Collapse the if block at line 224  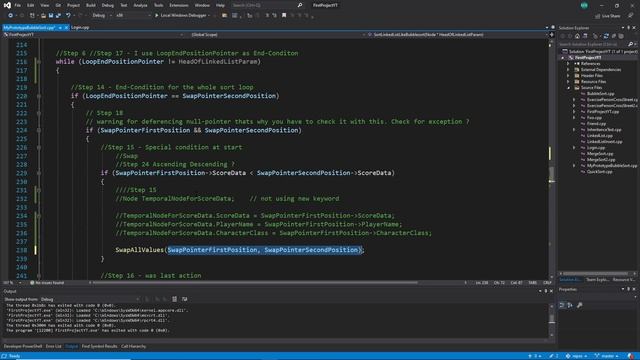[x=39, y=130]
